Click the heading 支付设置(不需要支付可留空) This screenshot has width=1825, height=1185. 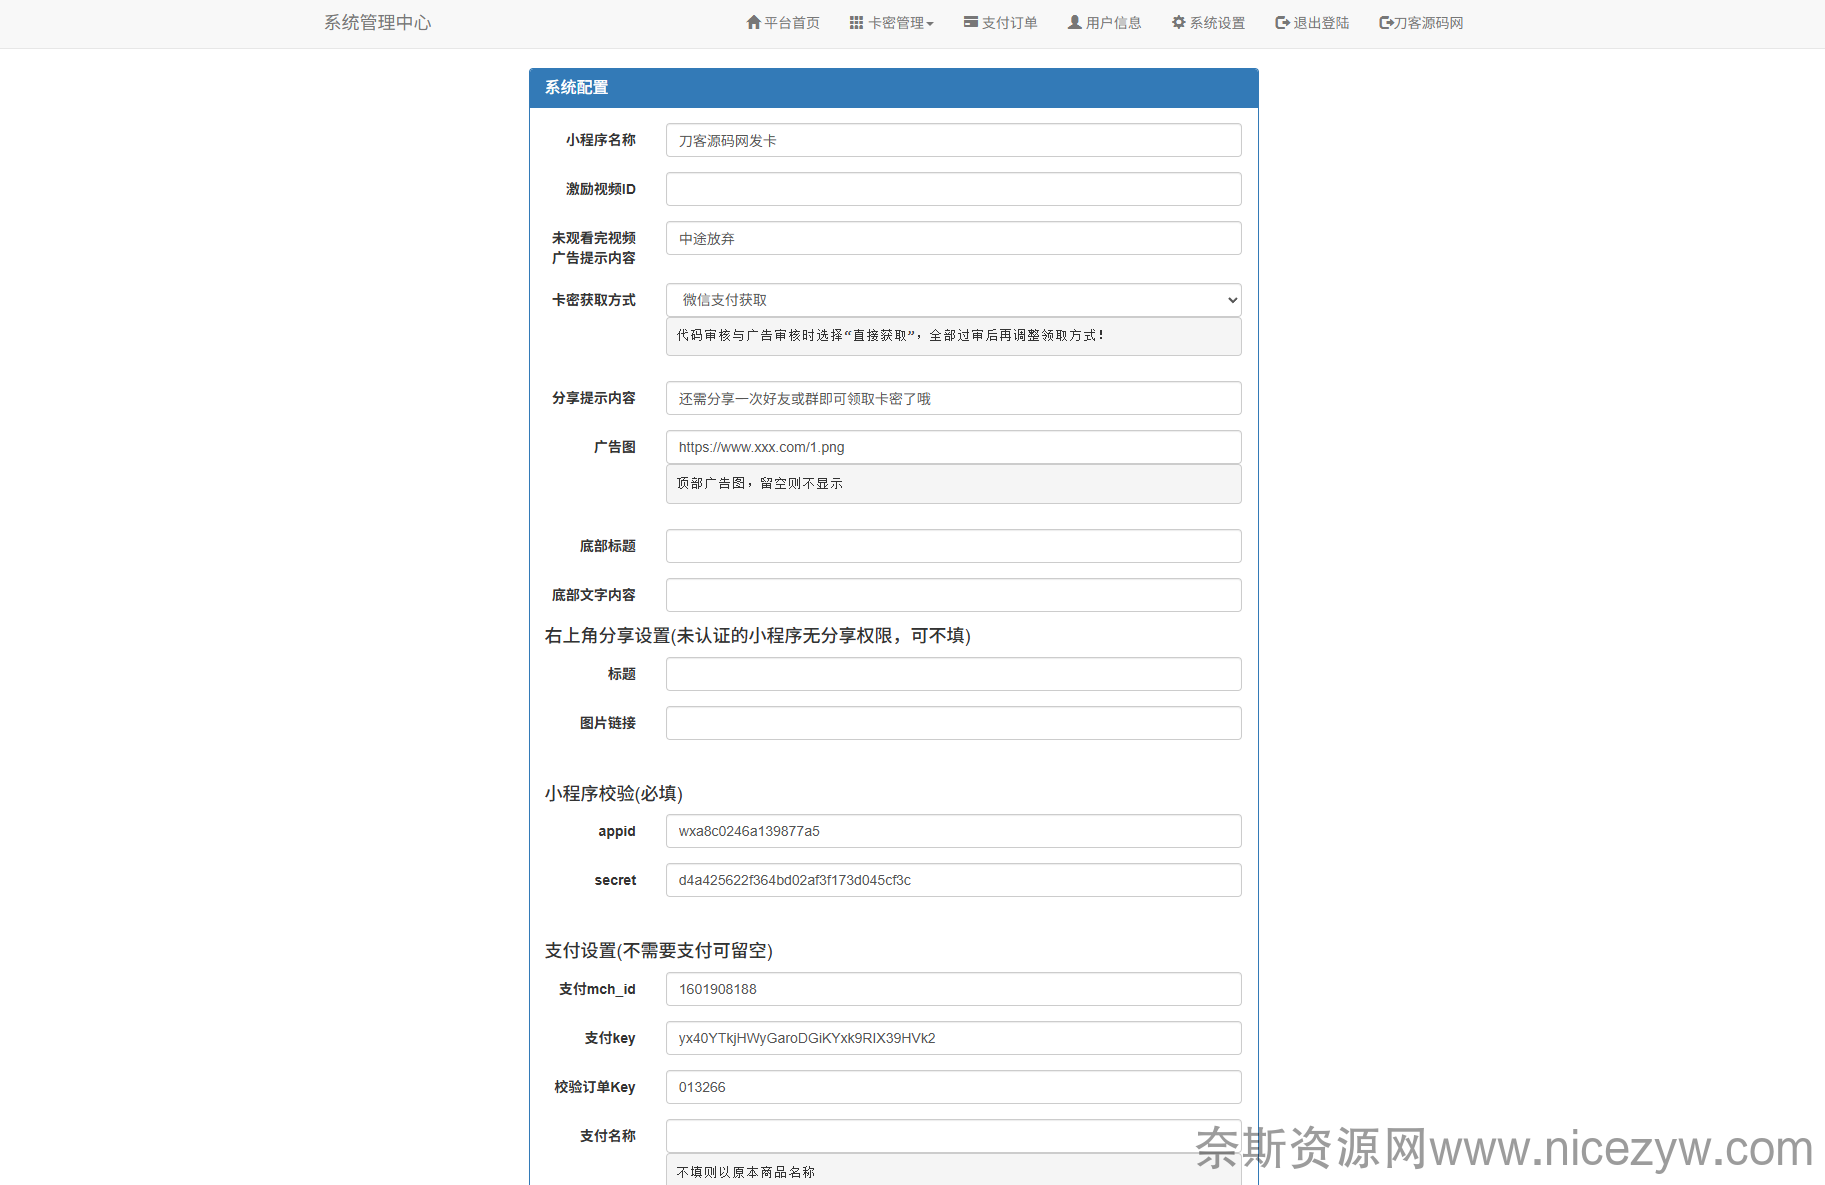[658, 950]
